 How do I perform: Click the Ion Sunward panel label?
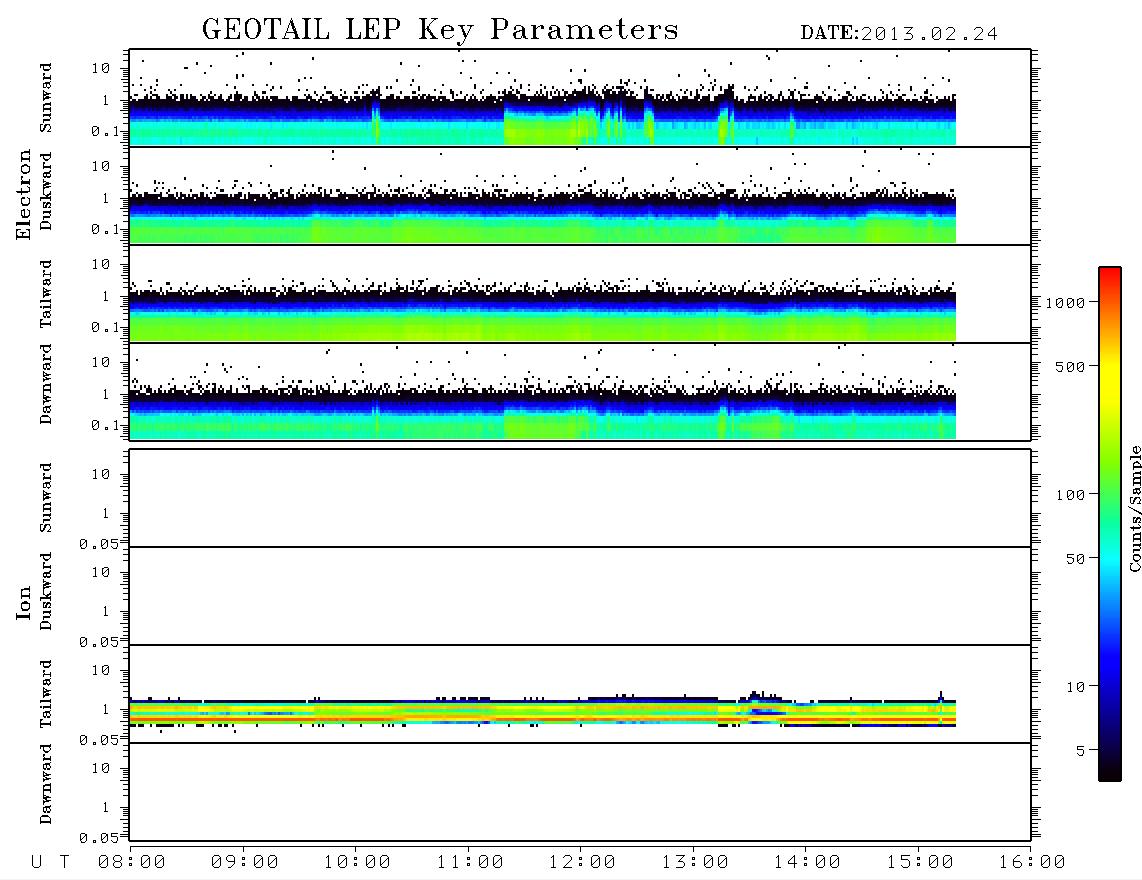pyautogui.click(x=46, y=497)
